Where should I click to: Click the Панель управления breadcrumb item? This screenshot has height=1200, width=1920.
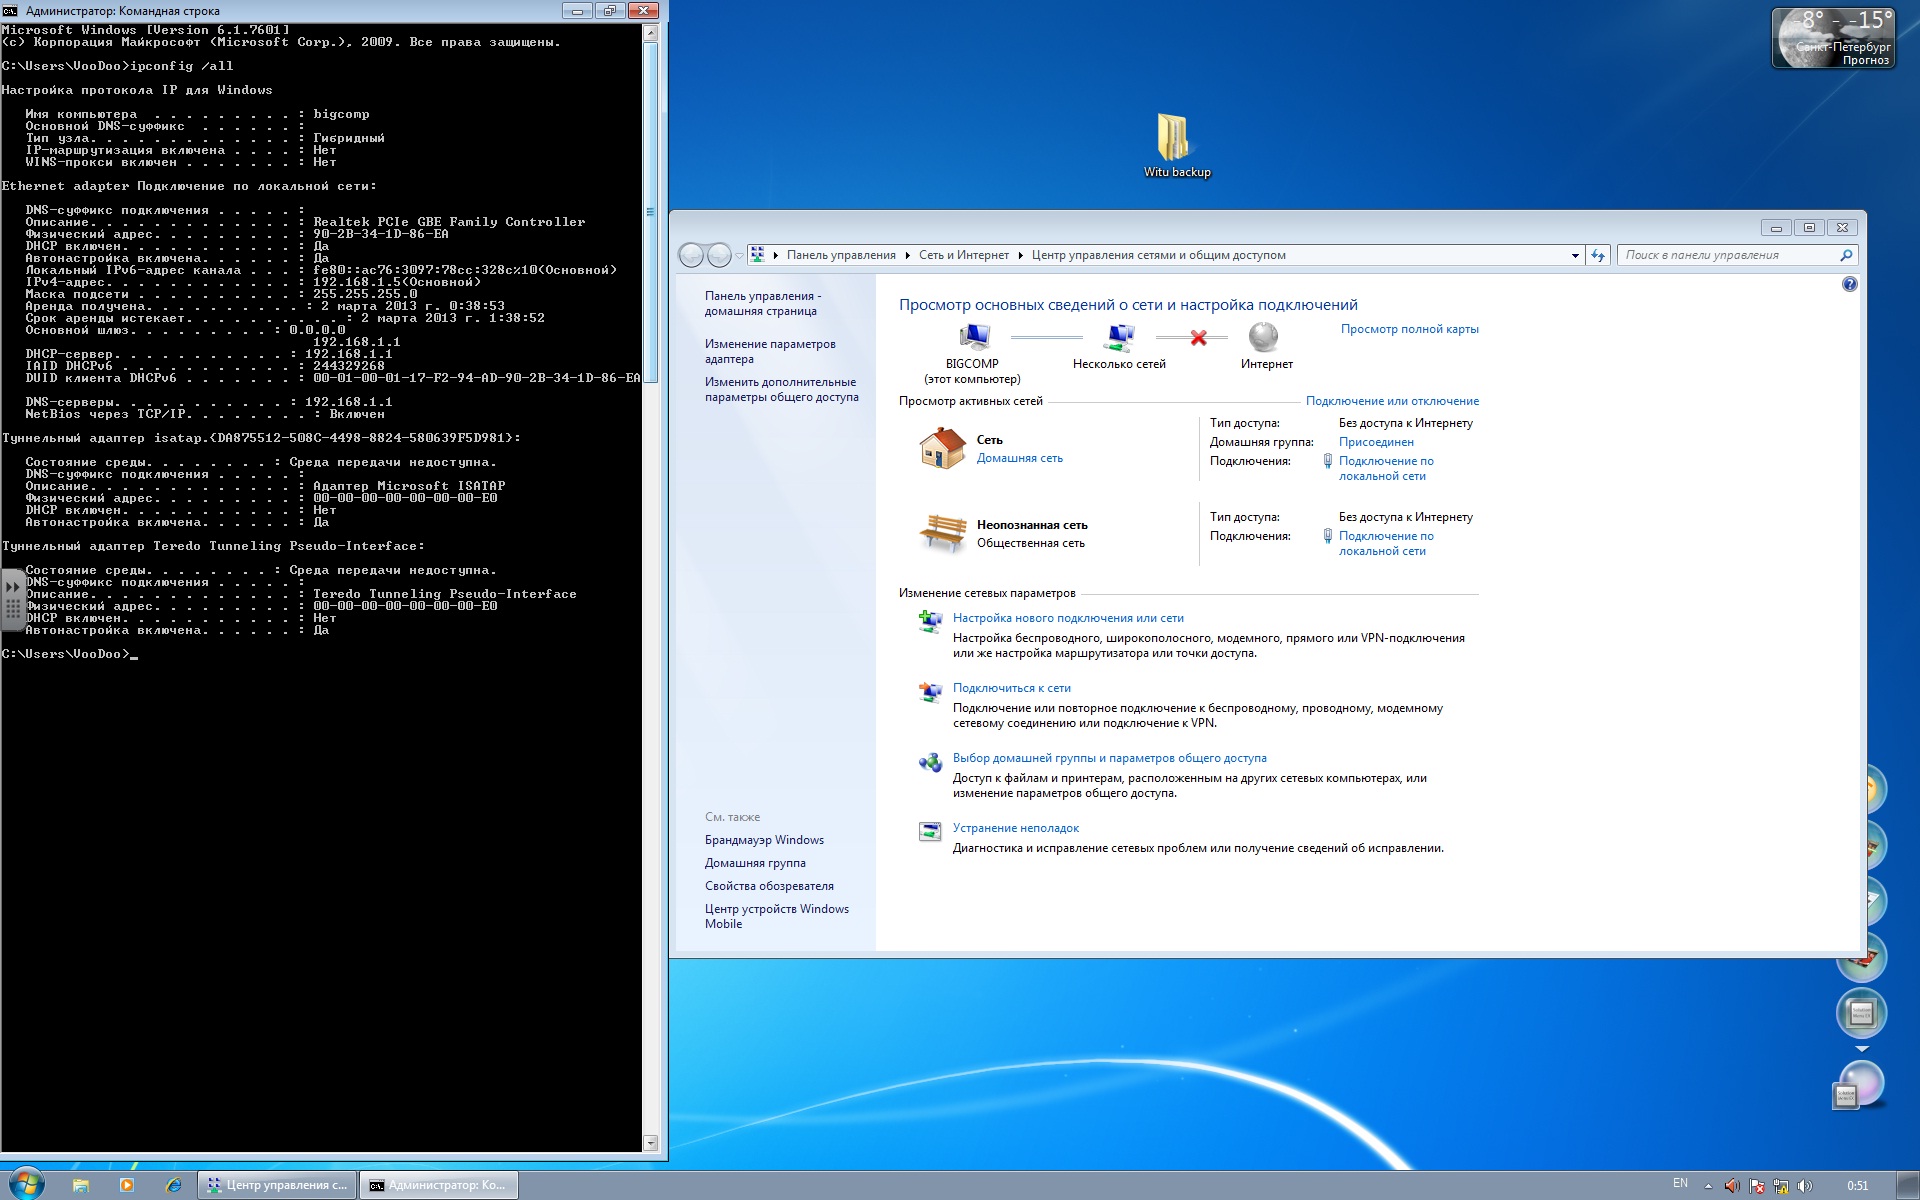click(840, 255)
